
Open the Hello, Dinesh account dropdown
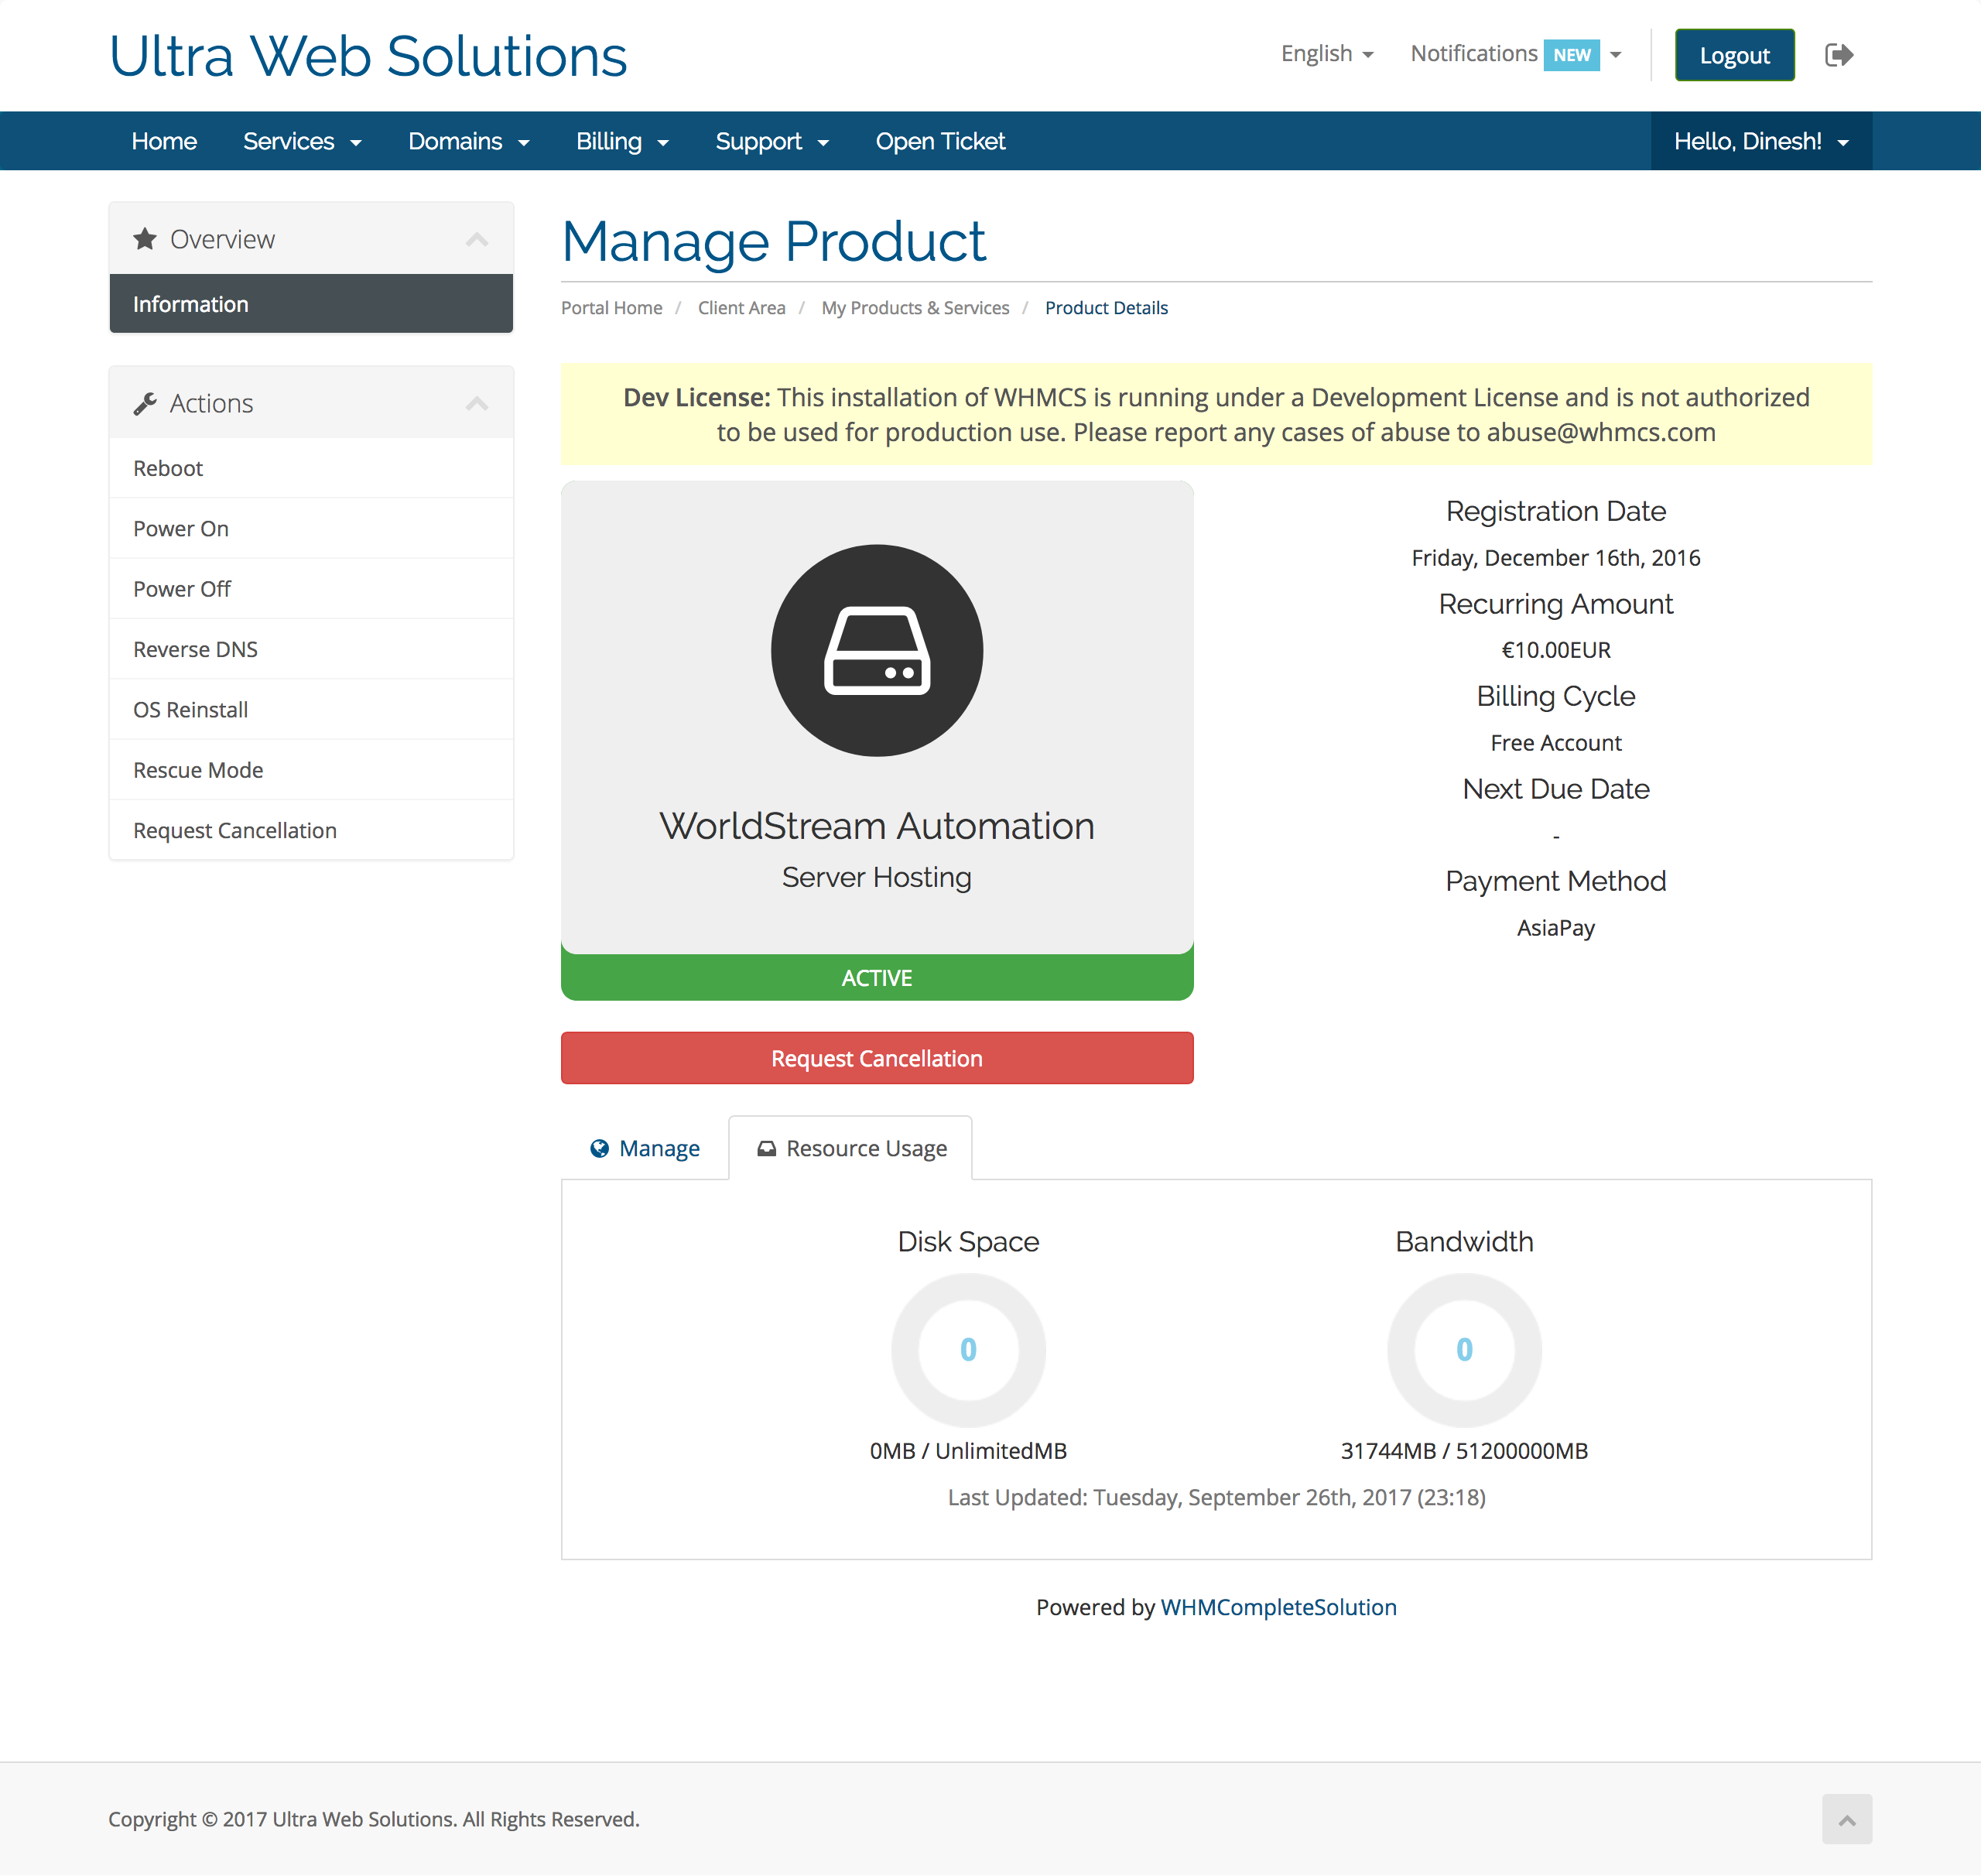pyautogui.click(x=1760, y=141)
